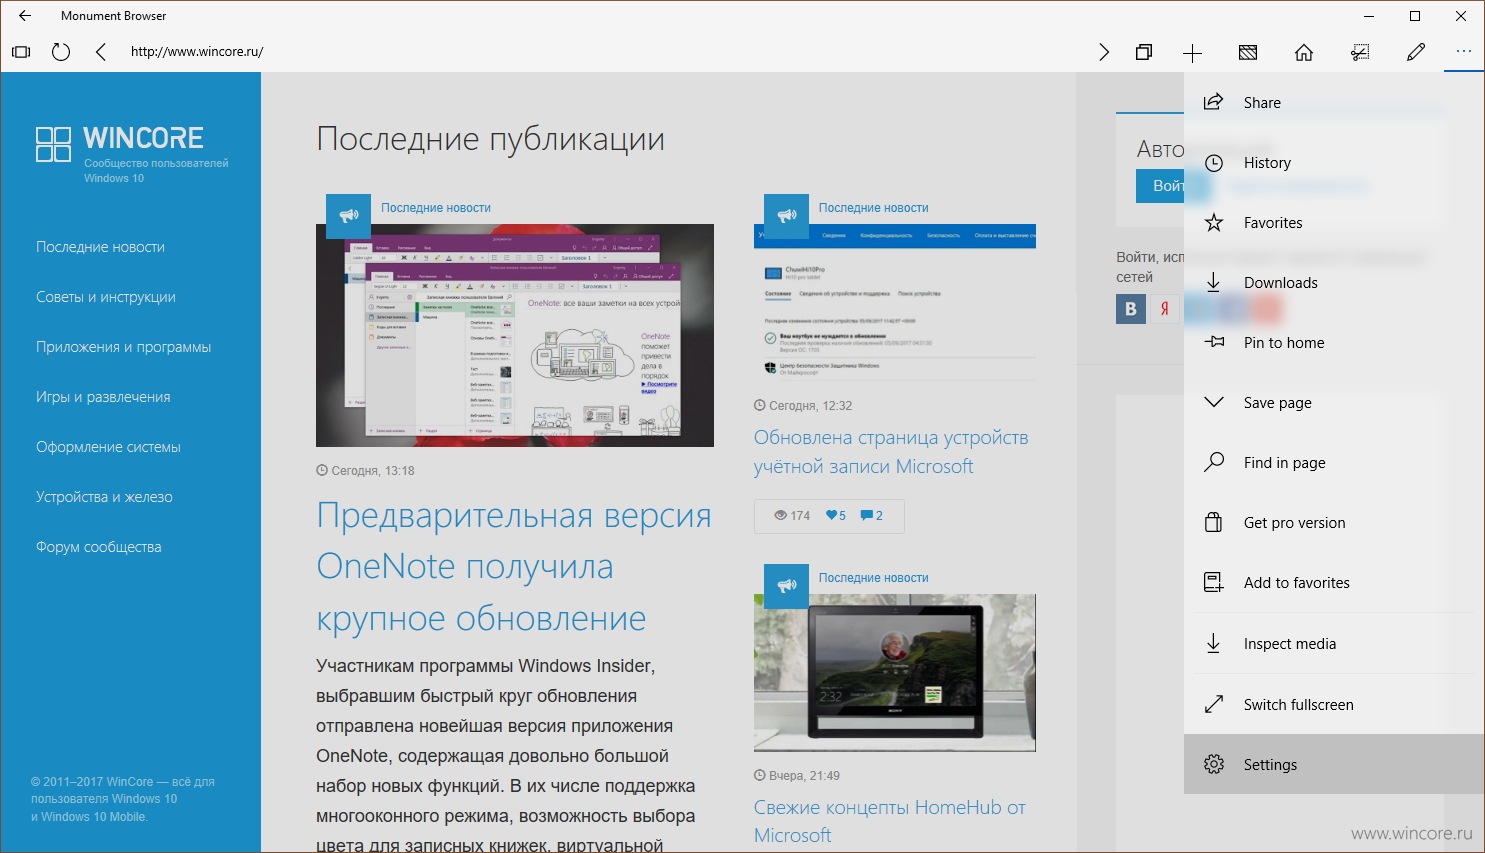Image resolution: width=1485 pixels, height=853 pixels.
Task: Open the HomeHub concept thumbnail
Action: coord(895,673)
